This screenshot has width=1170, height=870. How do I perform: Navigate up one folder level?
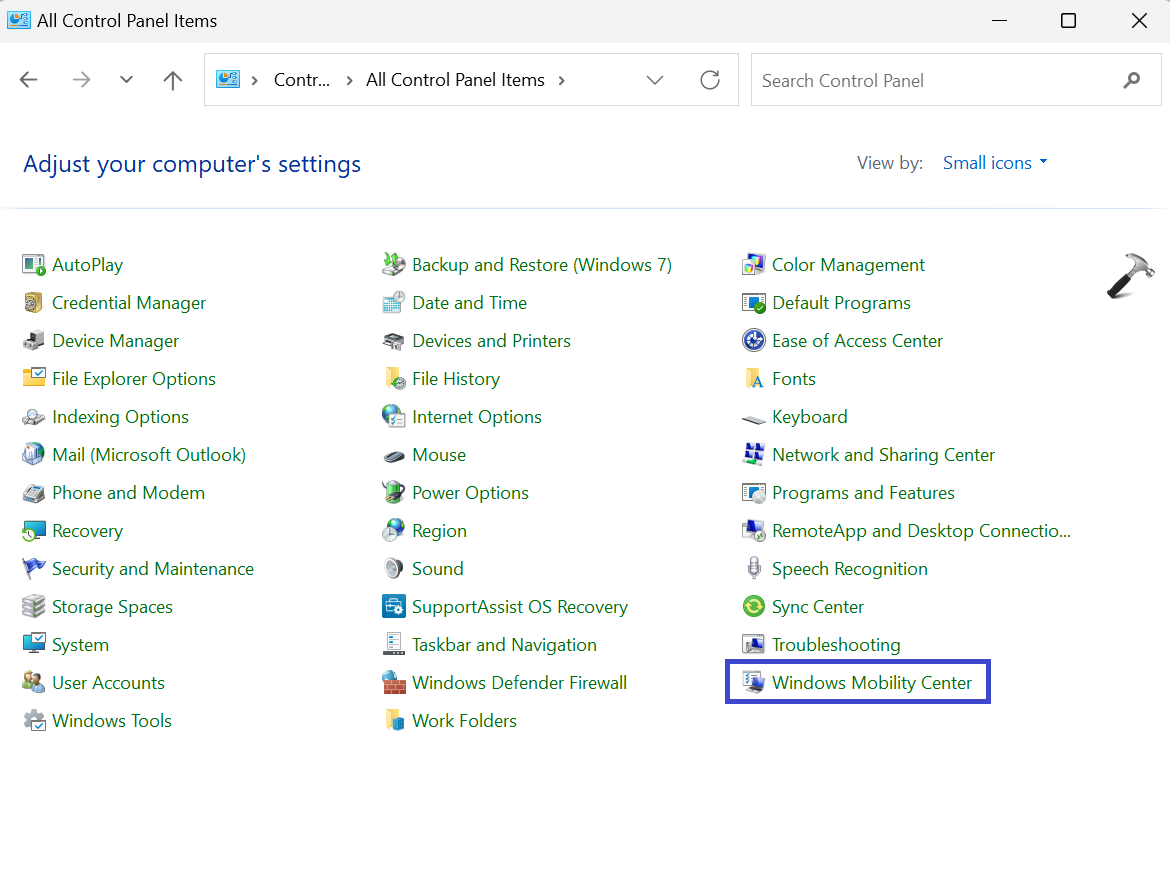click(173, 80)
